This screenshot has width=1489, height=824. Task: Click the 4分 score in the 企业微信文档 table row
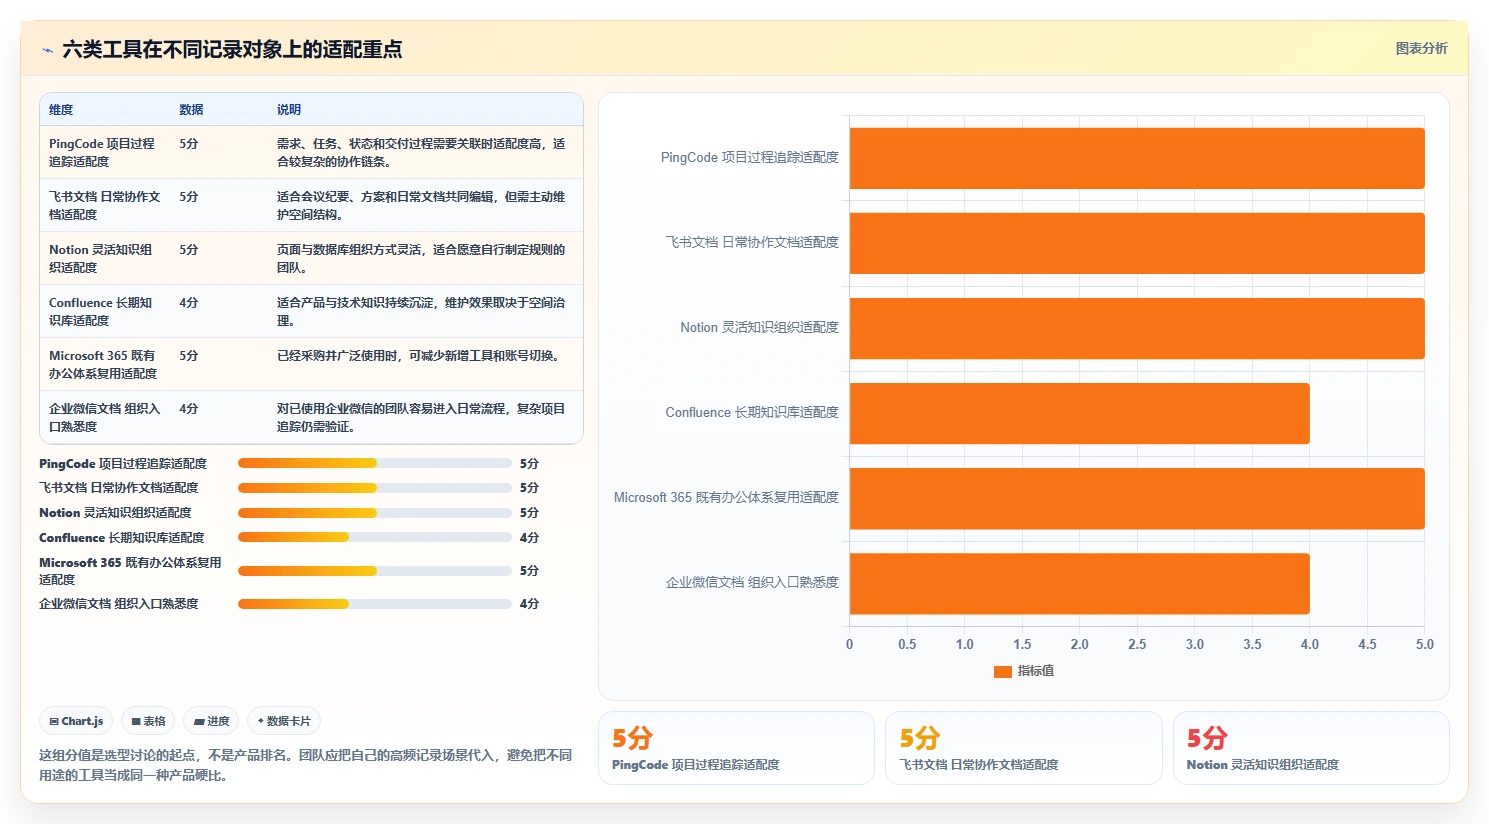pyautogui.click(x=189, y=409)
